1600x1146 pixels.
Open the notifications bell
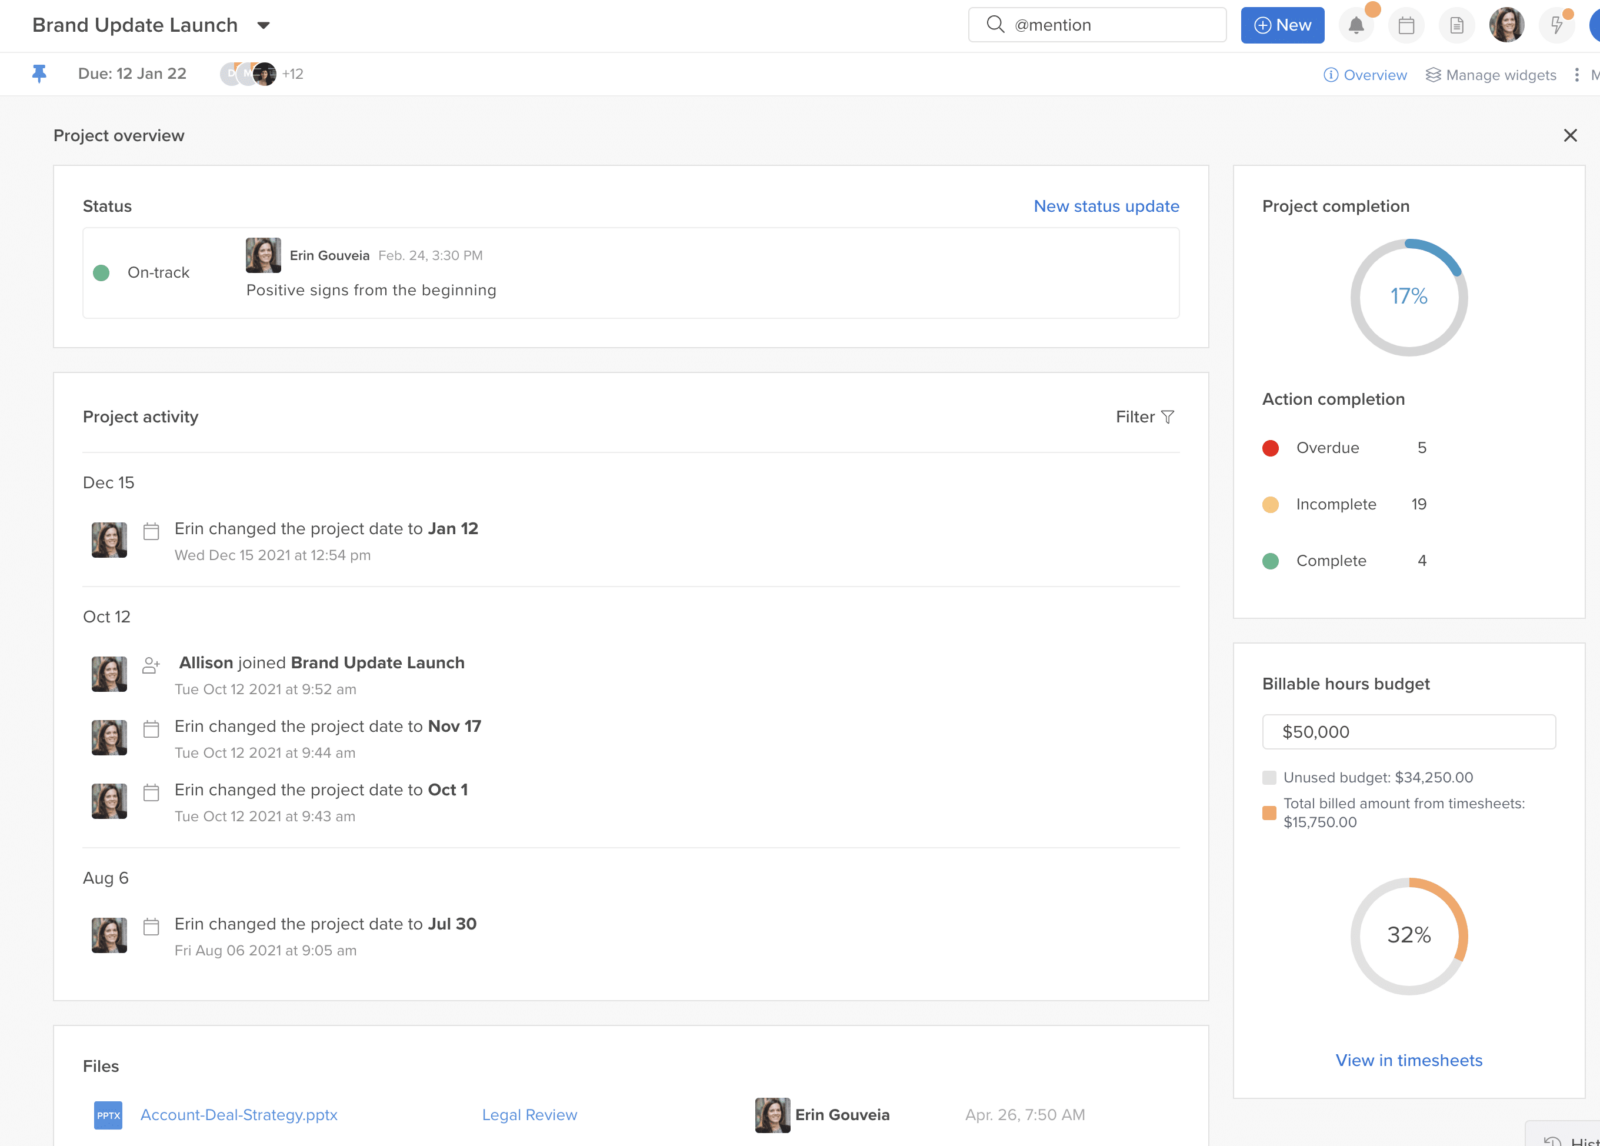(x=1356, y=25)
